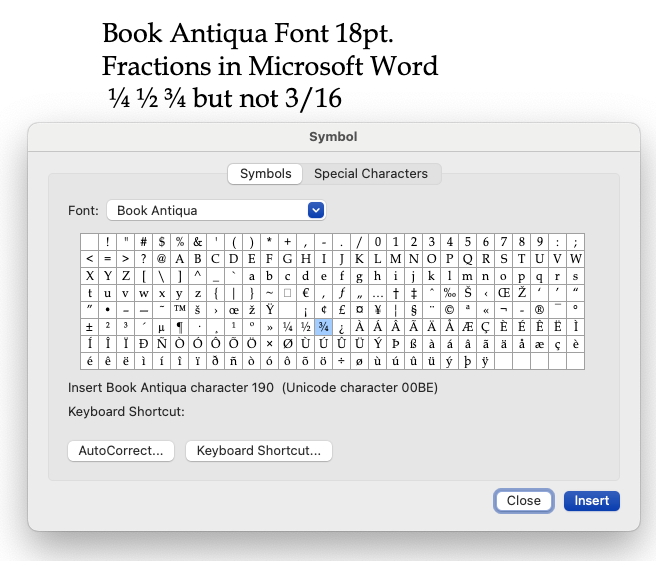Screen dimensions: 656x561
Task: Select the € euro symbol cell
Action: click(305, 293)
